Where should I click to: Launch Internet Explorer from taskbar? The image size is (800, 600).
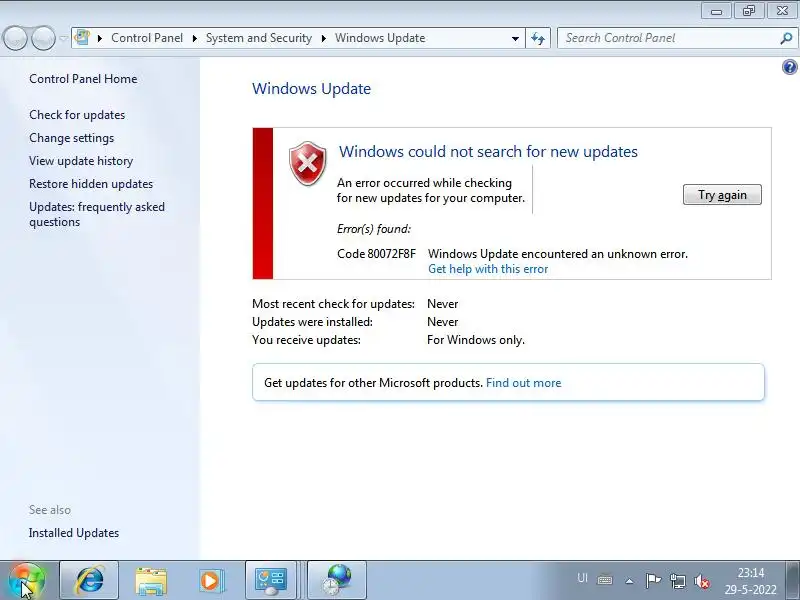89,580
